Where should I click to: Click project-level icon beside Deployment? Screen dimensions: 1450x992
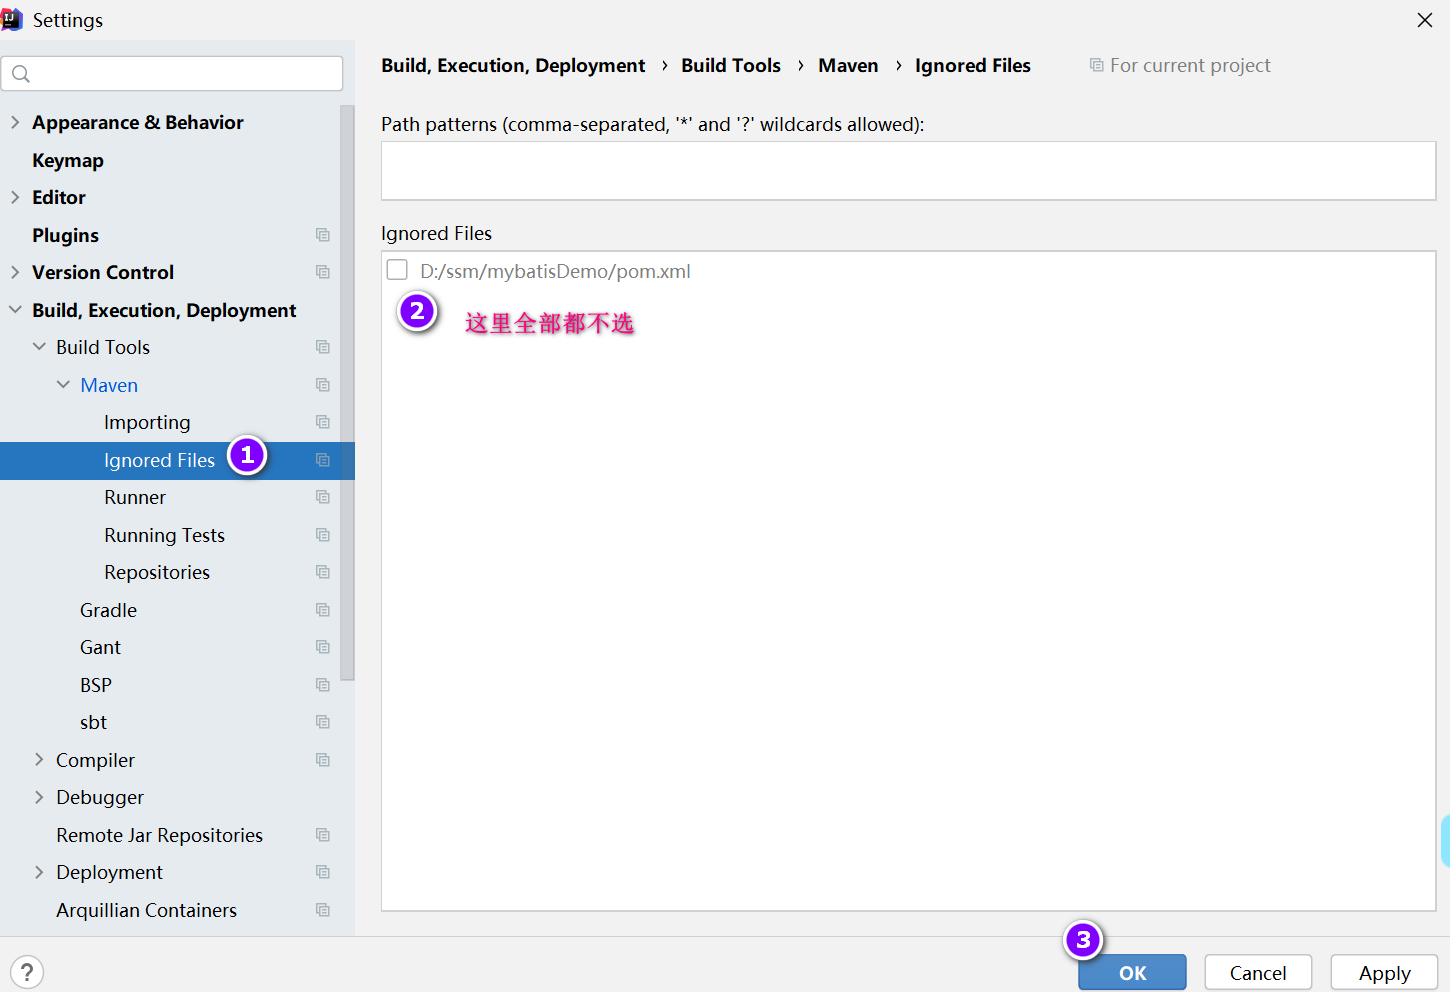tap(323, 872)
